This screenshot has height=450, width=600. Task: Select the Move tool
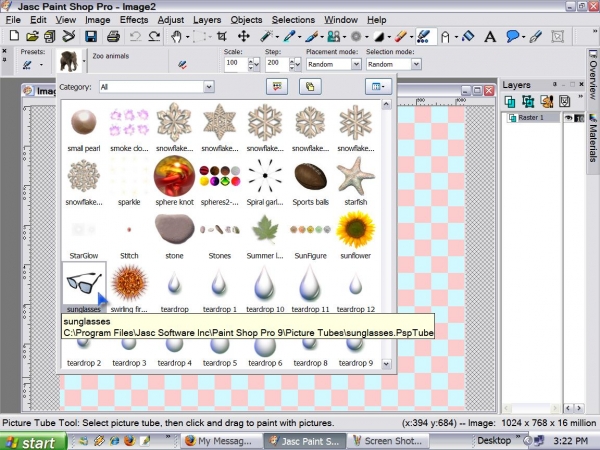[244, 37]
